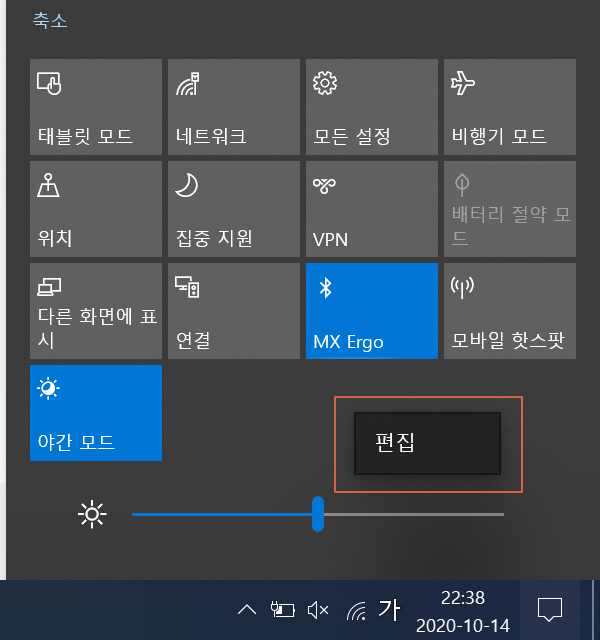The width and height of the screenshot is (600, 640).
Task: Open the 22:38 clock and calendar
Action: pyautogui.click(x=463, y=611)
